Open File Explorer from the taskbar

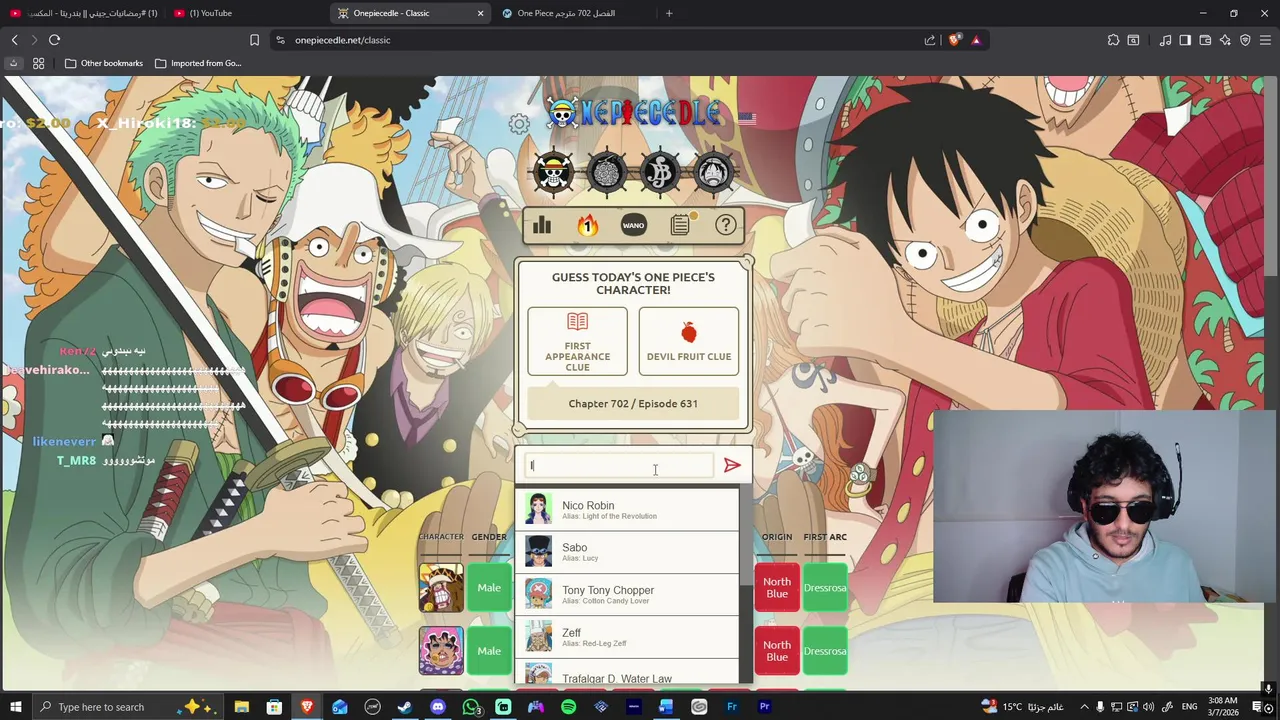[241, 707]
